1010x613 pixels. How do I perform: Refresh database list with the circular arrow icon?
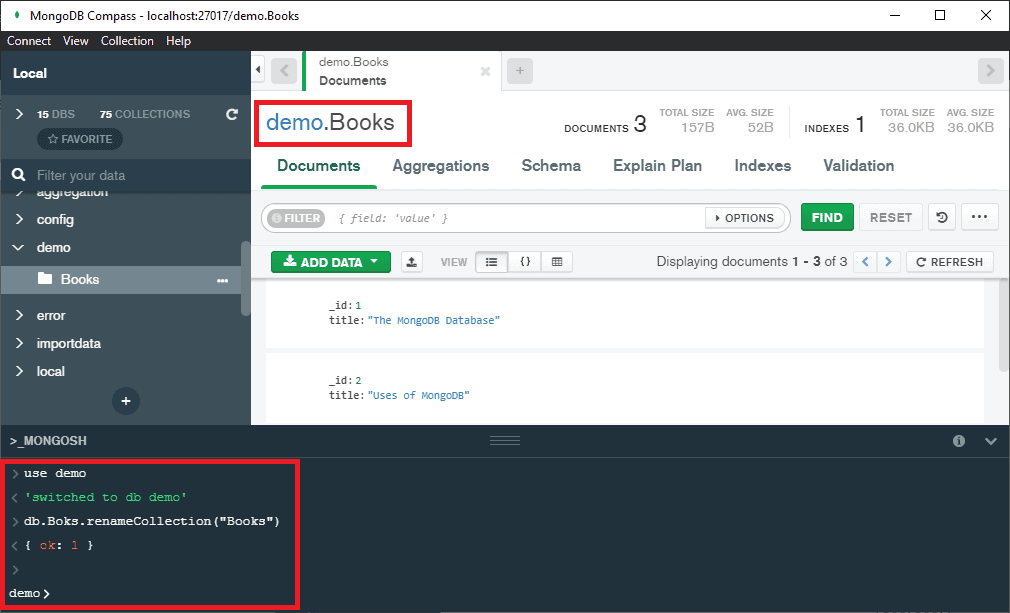coord(232,113)
